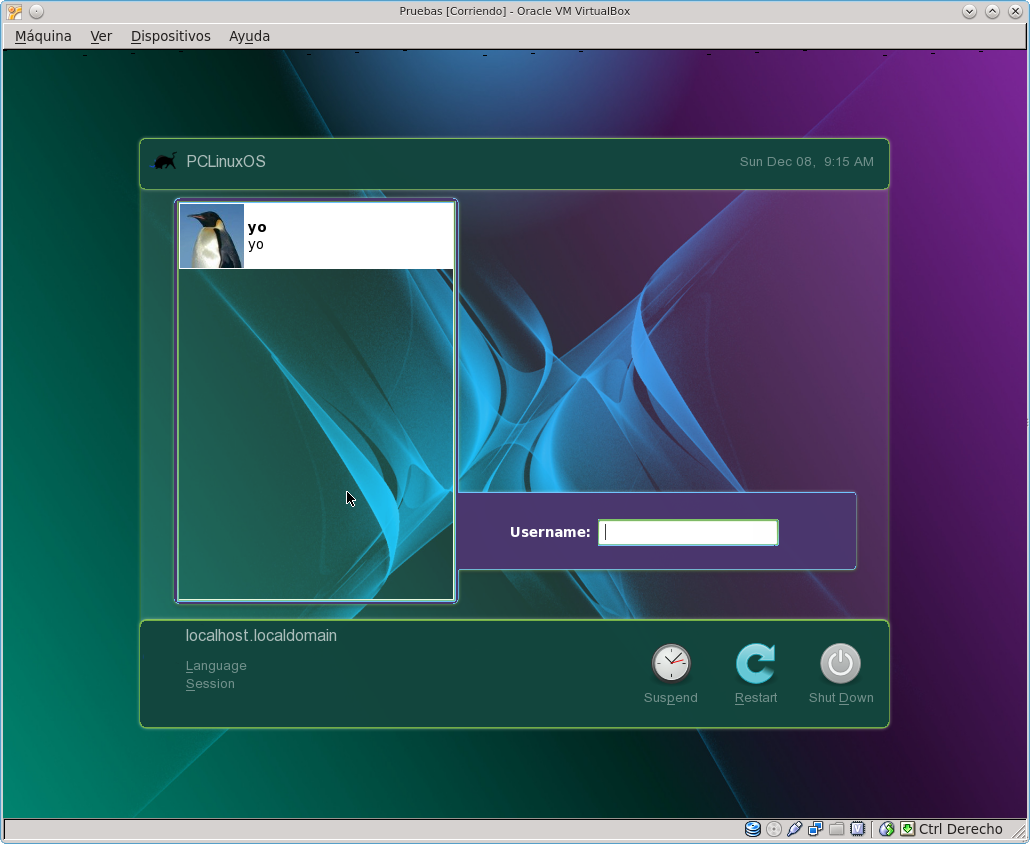This screenshot has width=1030, height=844.
Task: Click the video capture status icon
Action: point(857,829)
